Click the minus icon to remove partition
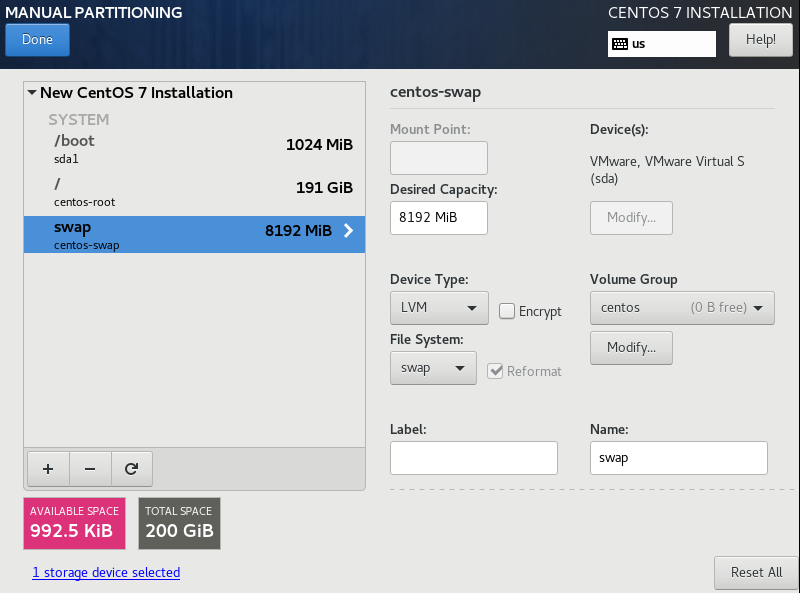 (90, 467)
